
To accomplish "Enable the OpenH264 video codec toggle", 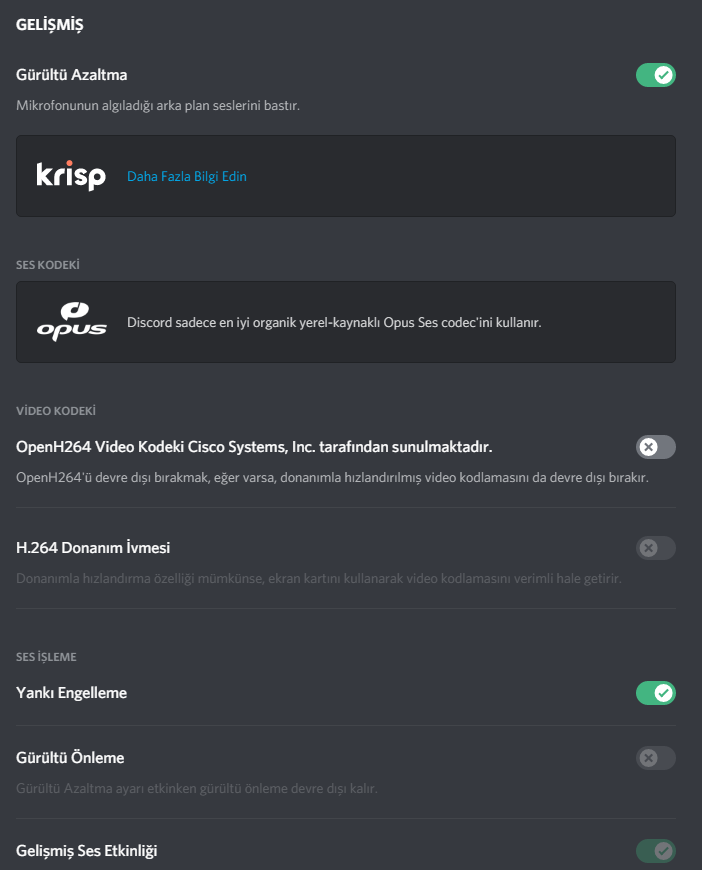I will click(x=655, y=446).
